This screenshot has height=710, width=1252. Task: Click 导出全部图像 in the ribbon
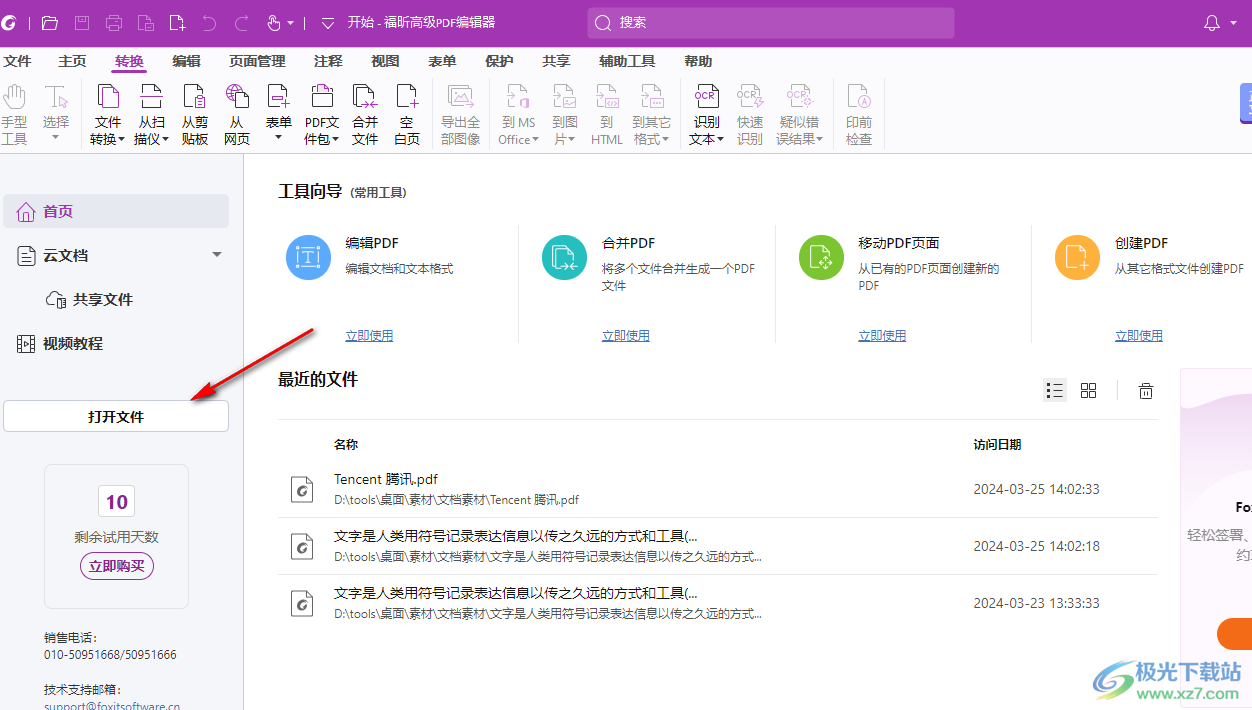pyautogui.click(x=460, y=115)
